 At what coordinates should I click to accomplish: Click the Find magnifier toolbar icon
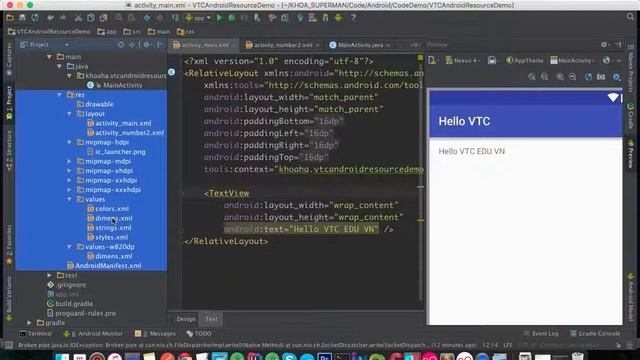[118, 18]
